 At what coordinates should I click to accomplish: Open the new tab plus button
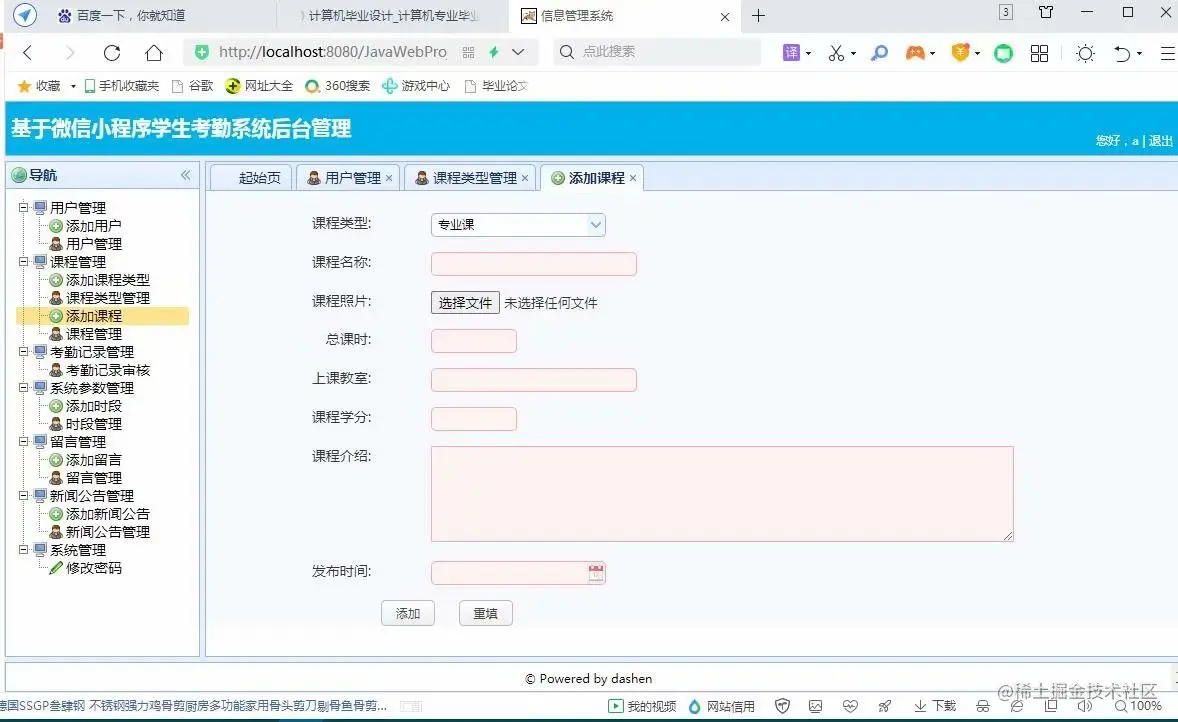pos(759,16)
